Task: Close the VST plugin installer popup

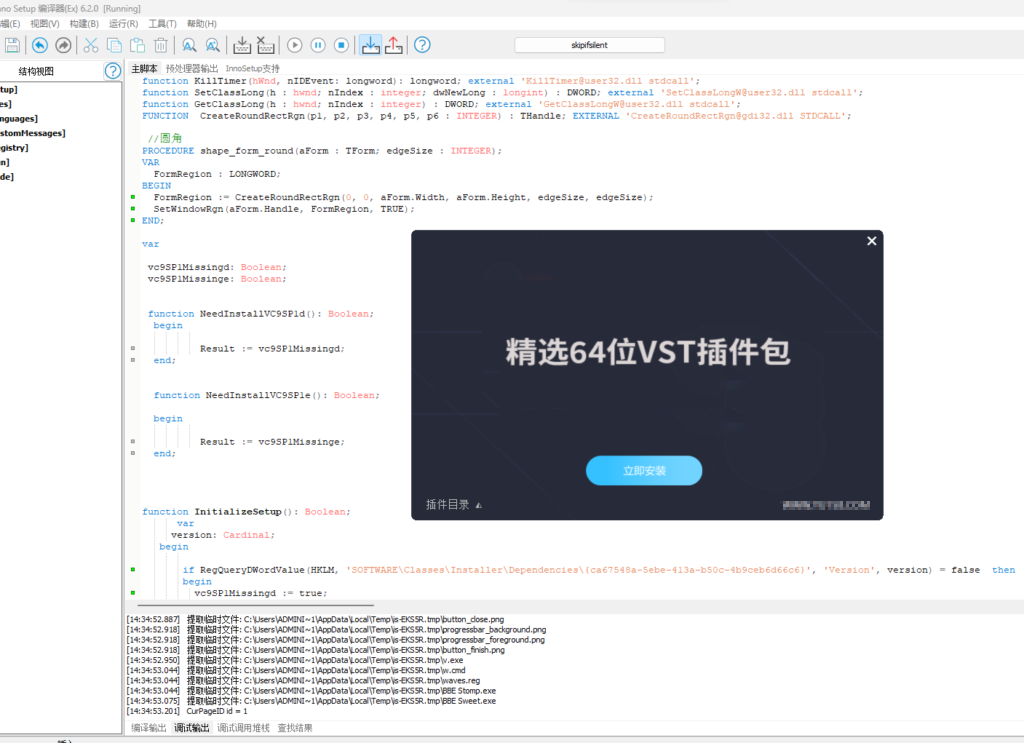Action: tap(871, 241)
